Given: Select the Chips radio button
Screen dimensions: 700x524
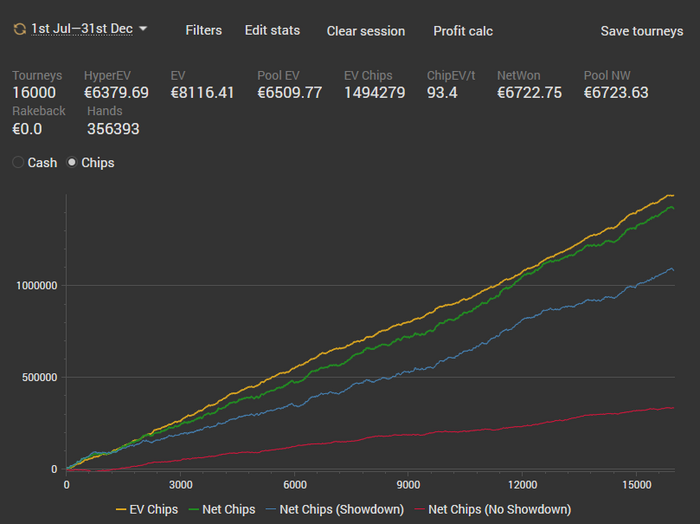Looking at the screenshot, I should pyautogui.click(x=71, y=162).
